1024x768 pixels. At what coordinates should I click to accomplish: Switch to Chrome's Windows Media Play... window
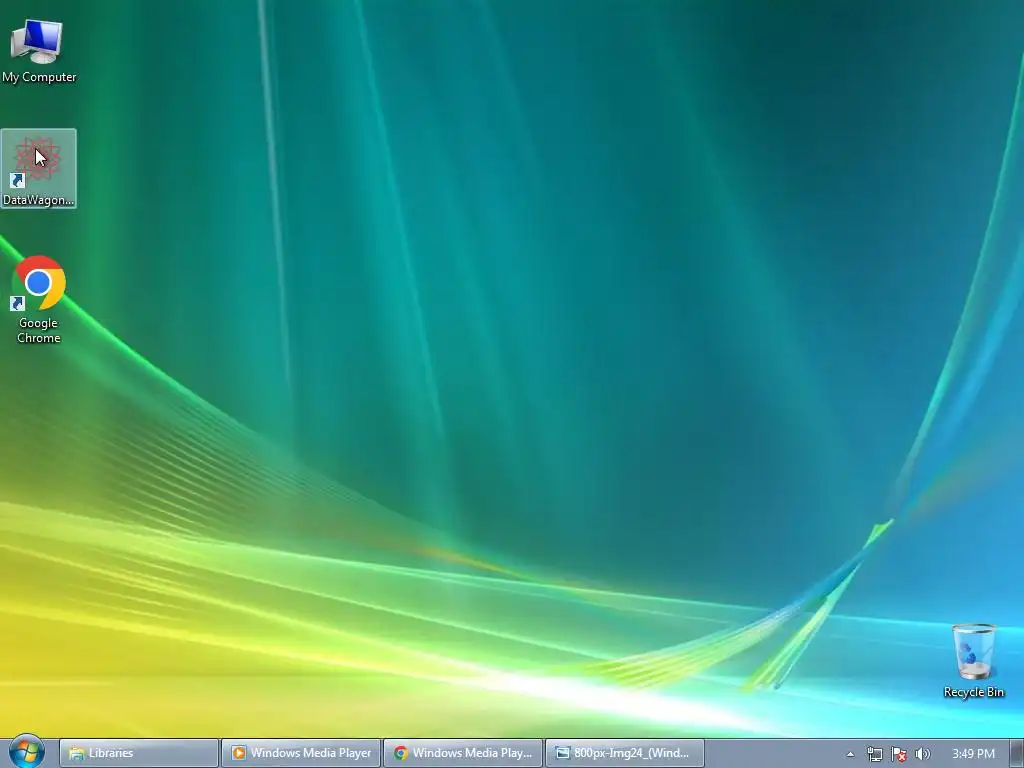(x=462, y=753)
